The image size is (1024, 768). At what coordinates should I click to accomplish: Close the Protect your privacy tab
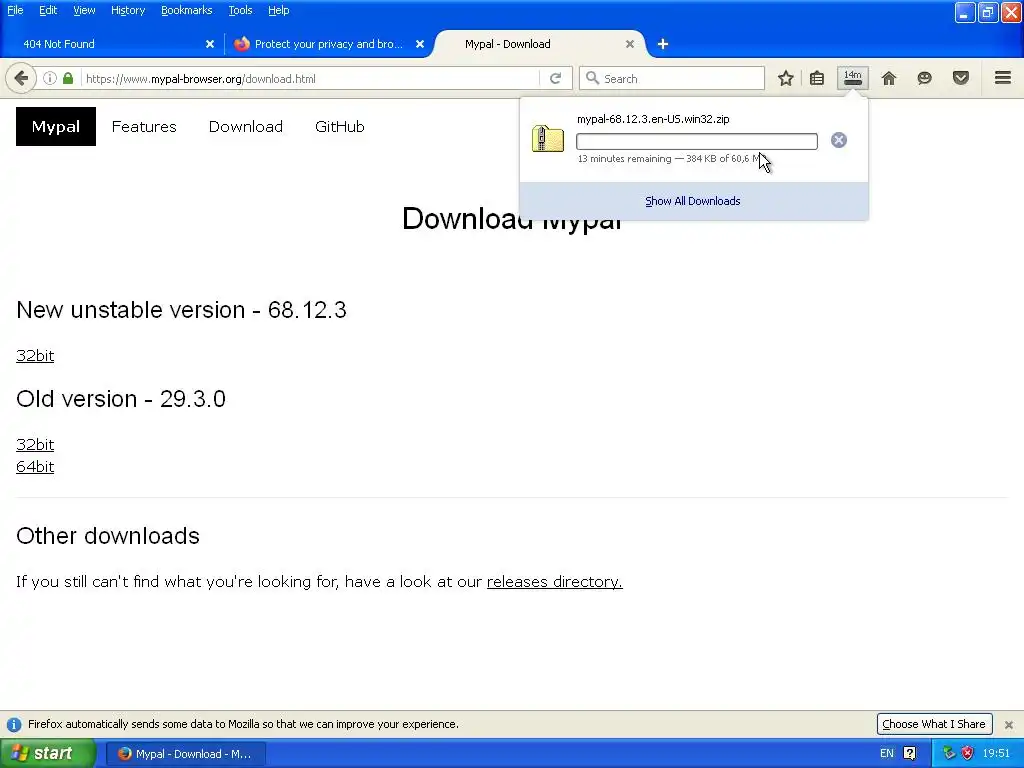coord(420,44)
